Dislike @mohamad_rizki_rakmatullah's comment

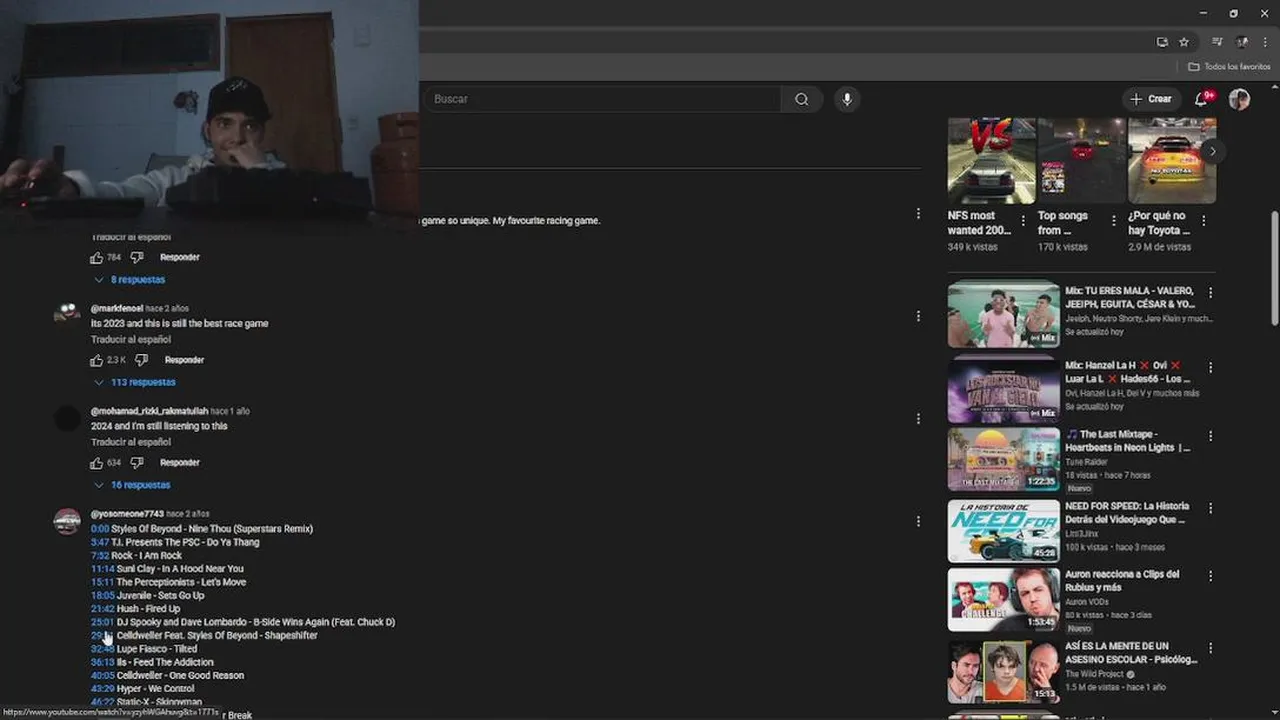click(137, 463)
